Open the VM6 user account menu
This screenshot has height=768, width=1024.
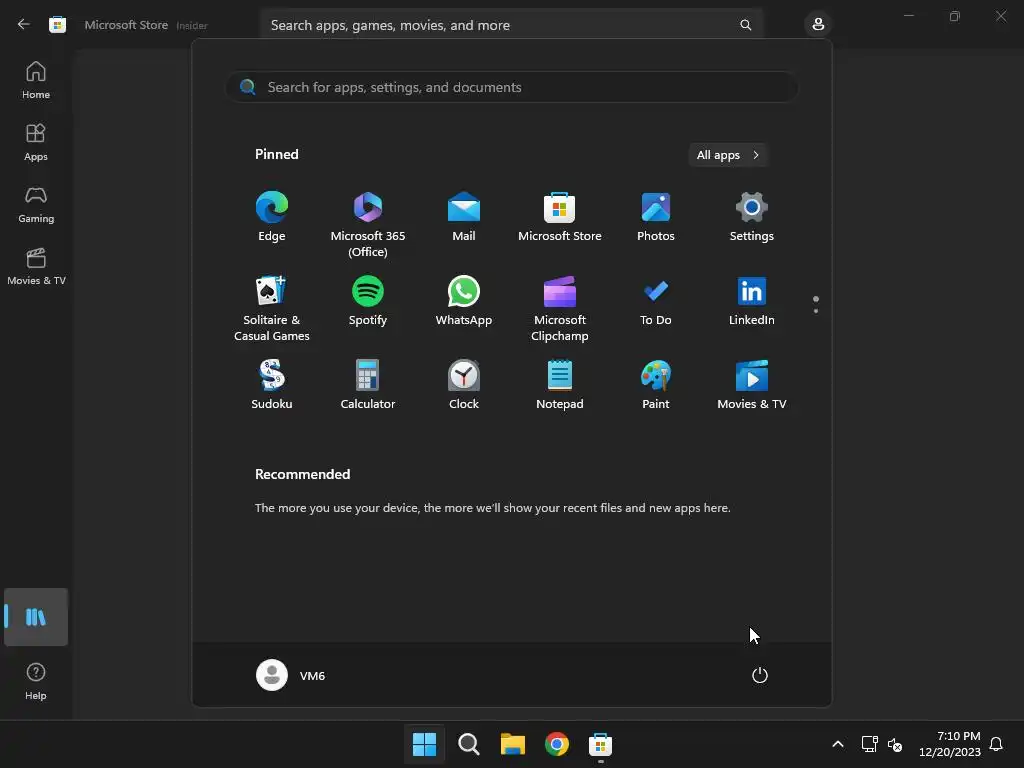click(291, 675)
